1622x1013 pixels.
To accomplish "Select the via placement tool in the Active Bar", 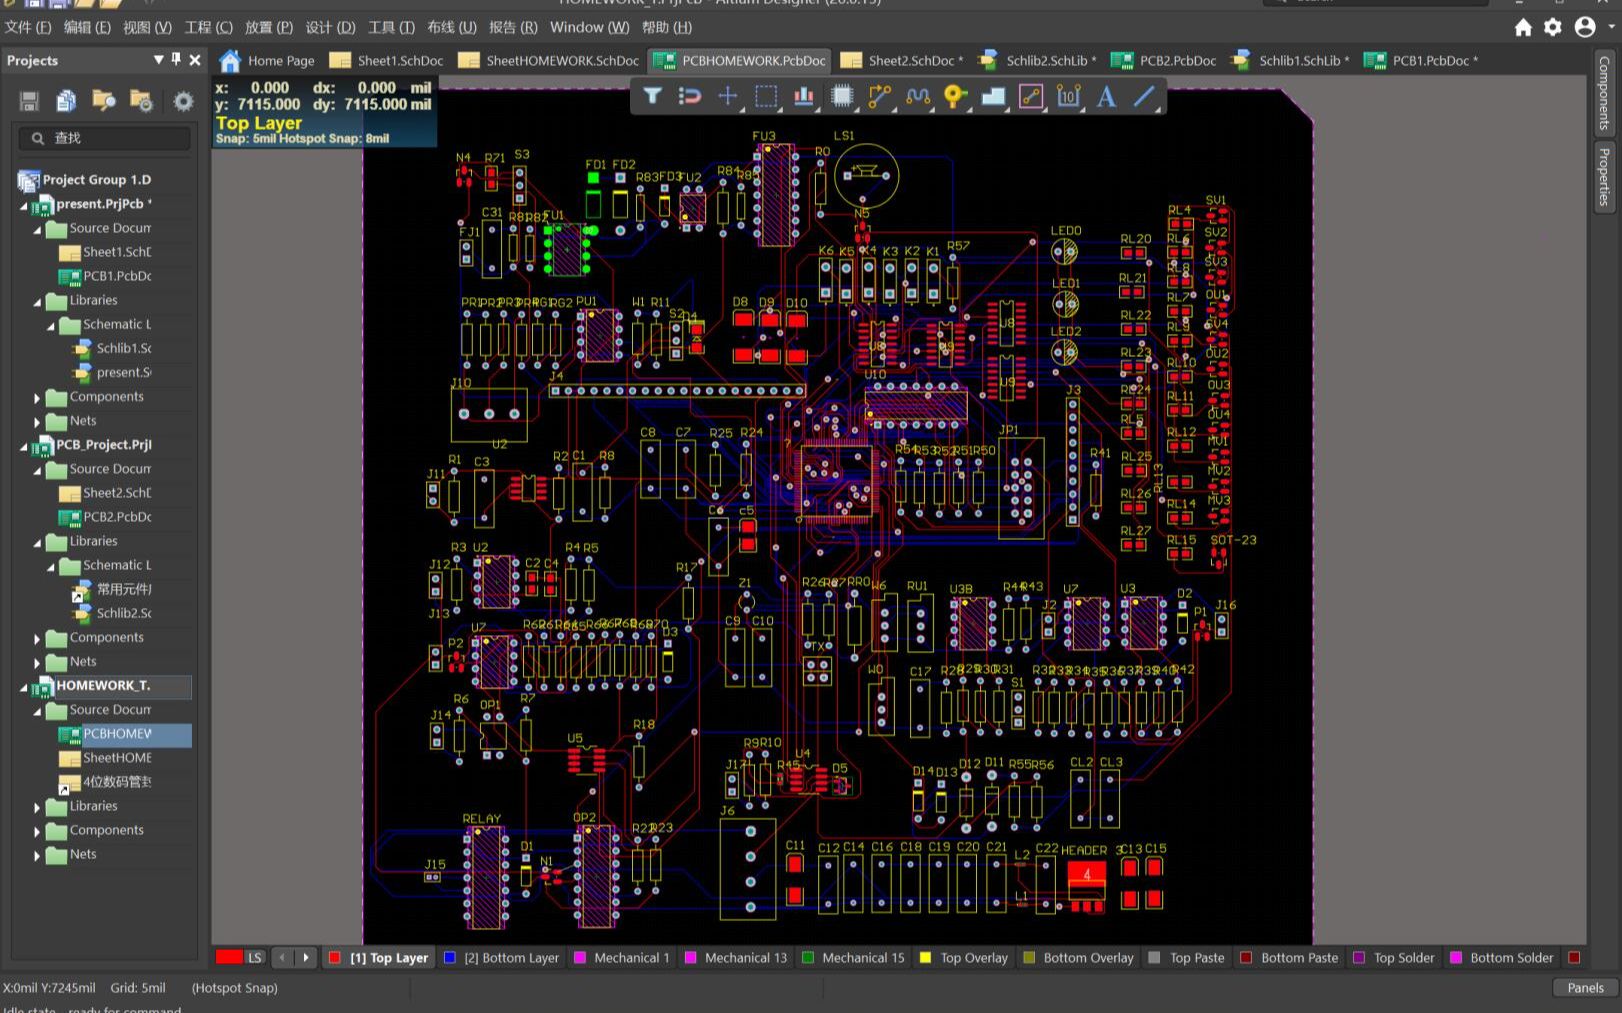I will click(x=955, y=97).
